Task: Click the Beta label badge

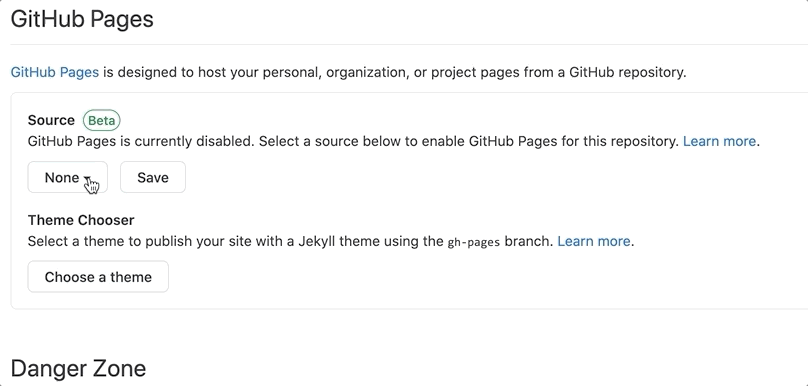Action: tap(102, 120)
